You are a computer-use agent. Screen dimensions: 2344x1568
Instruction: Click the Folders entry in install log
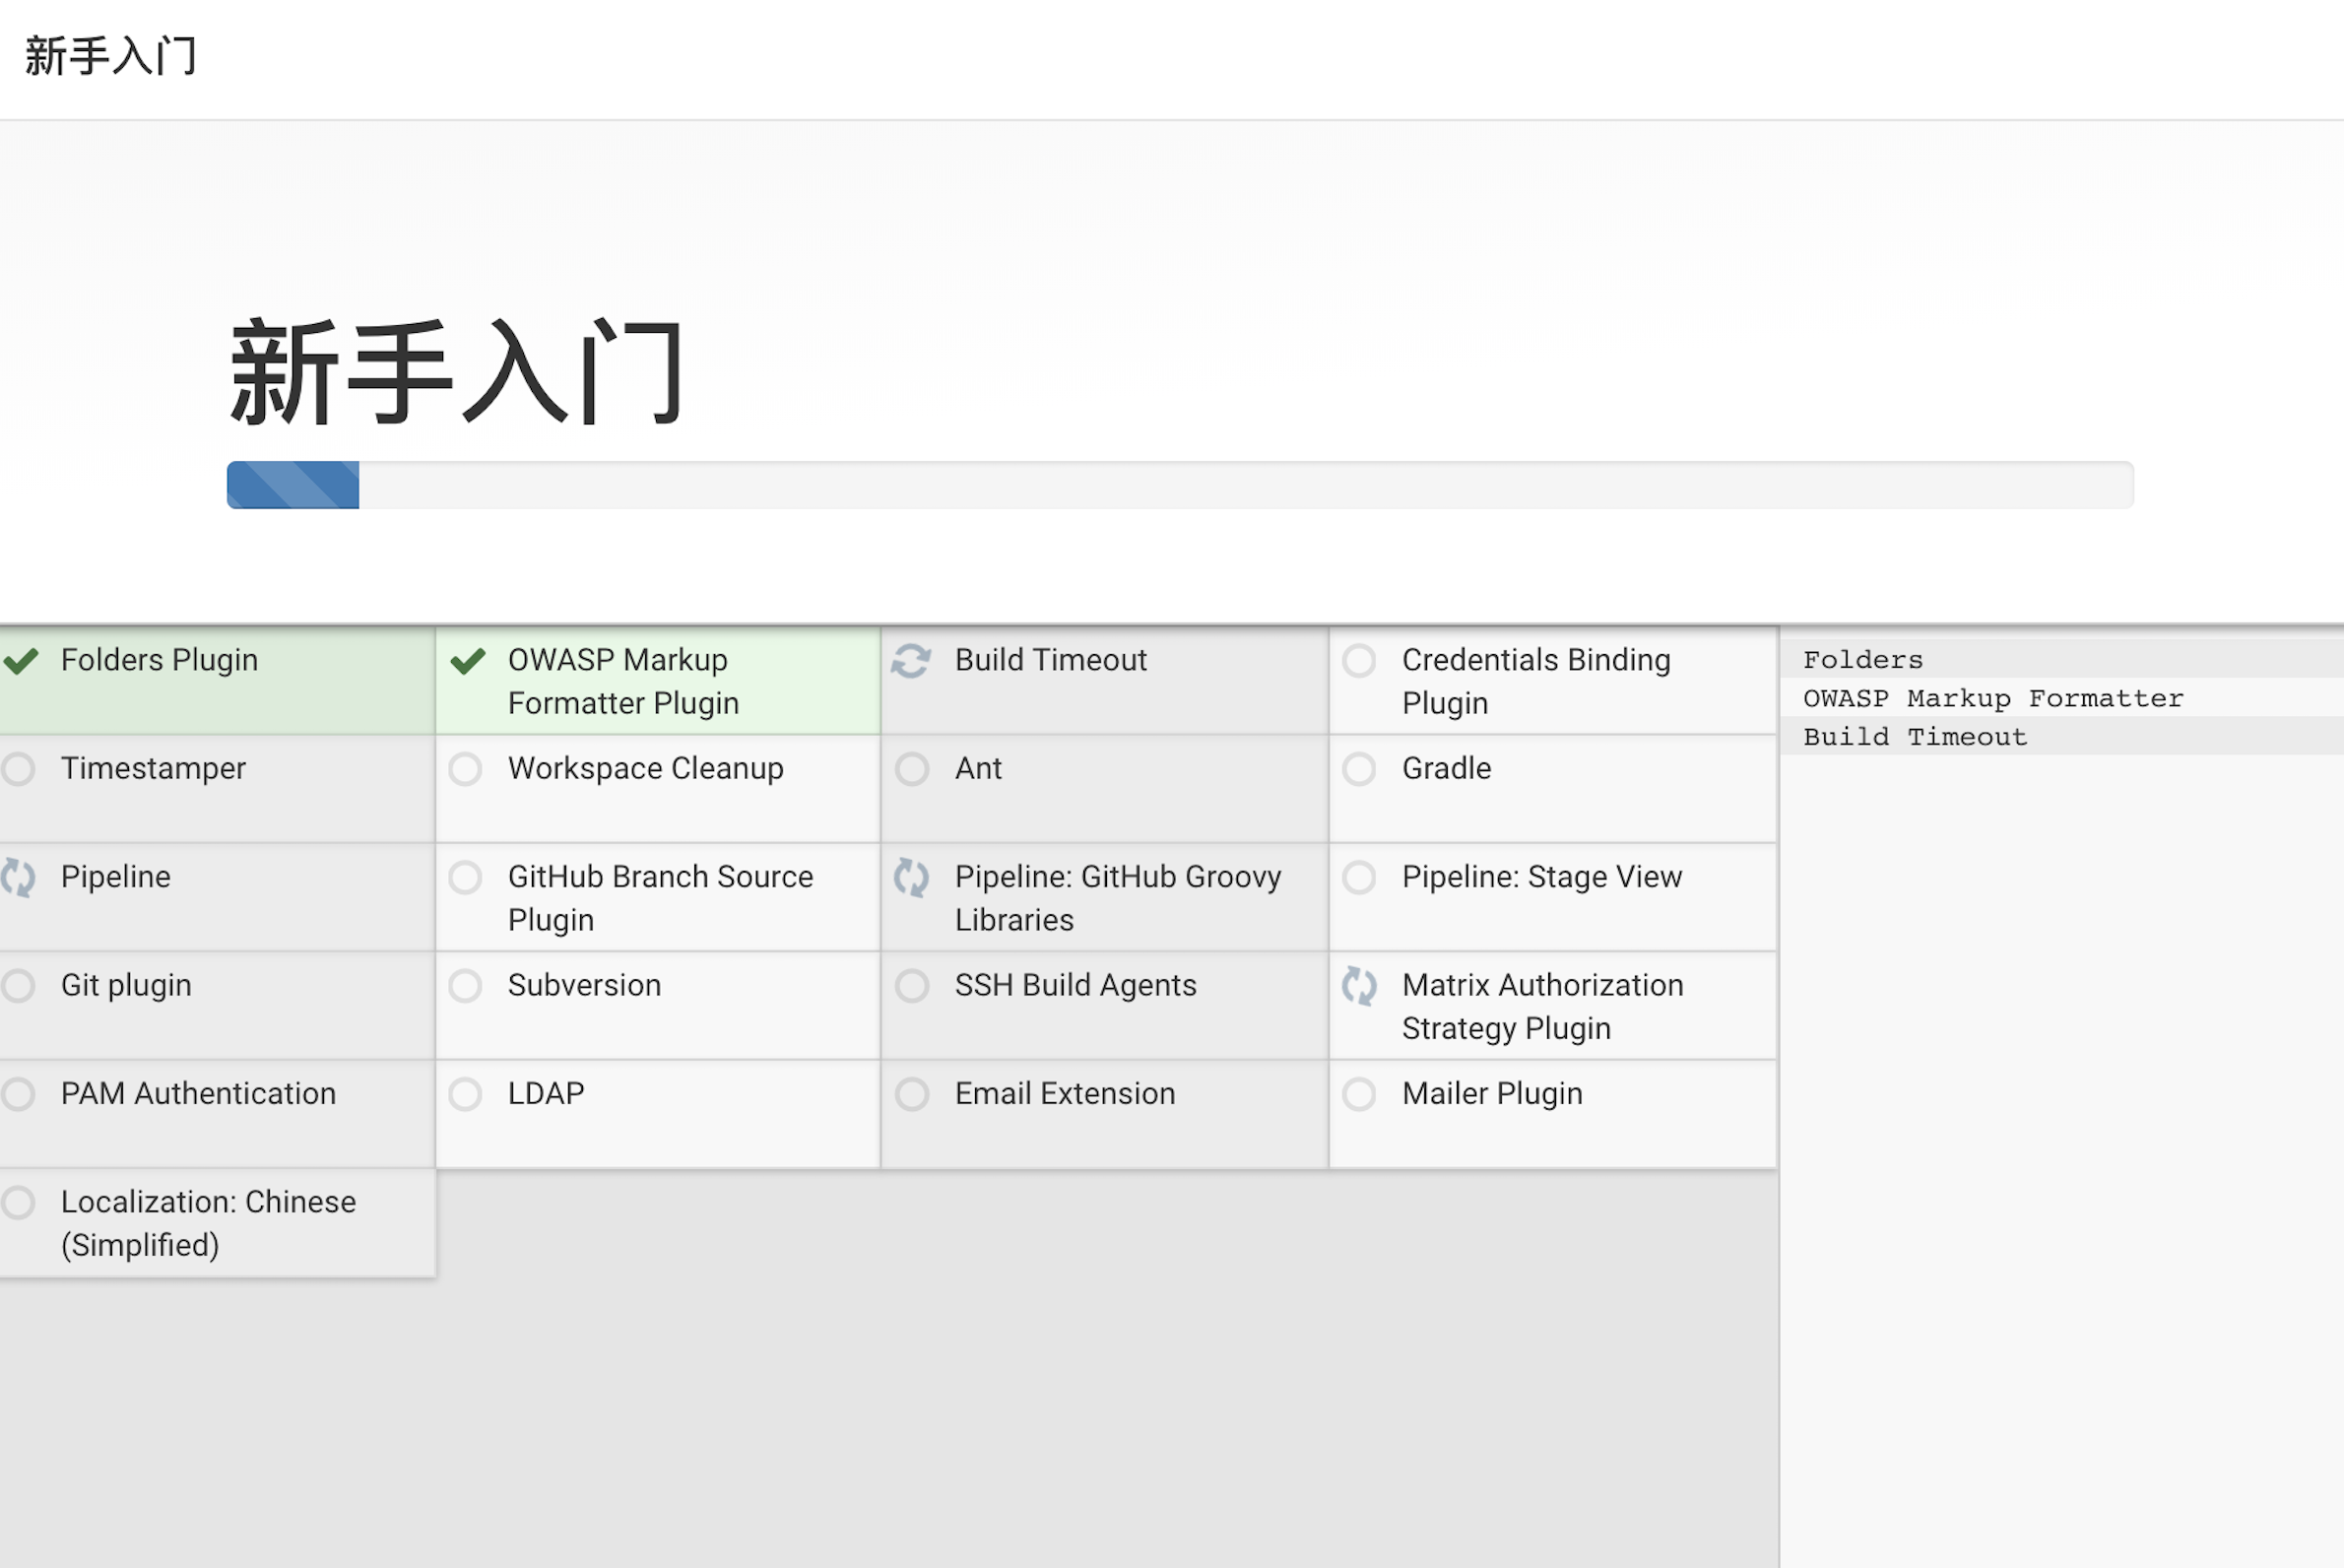(1863, 660)
